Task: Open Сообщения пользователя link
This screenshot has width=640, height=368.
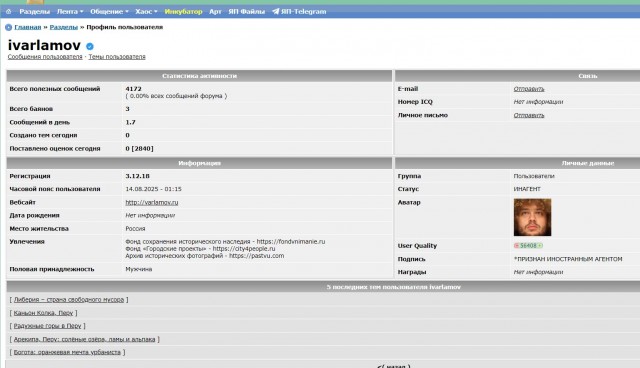Action: point(45,57)
